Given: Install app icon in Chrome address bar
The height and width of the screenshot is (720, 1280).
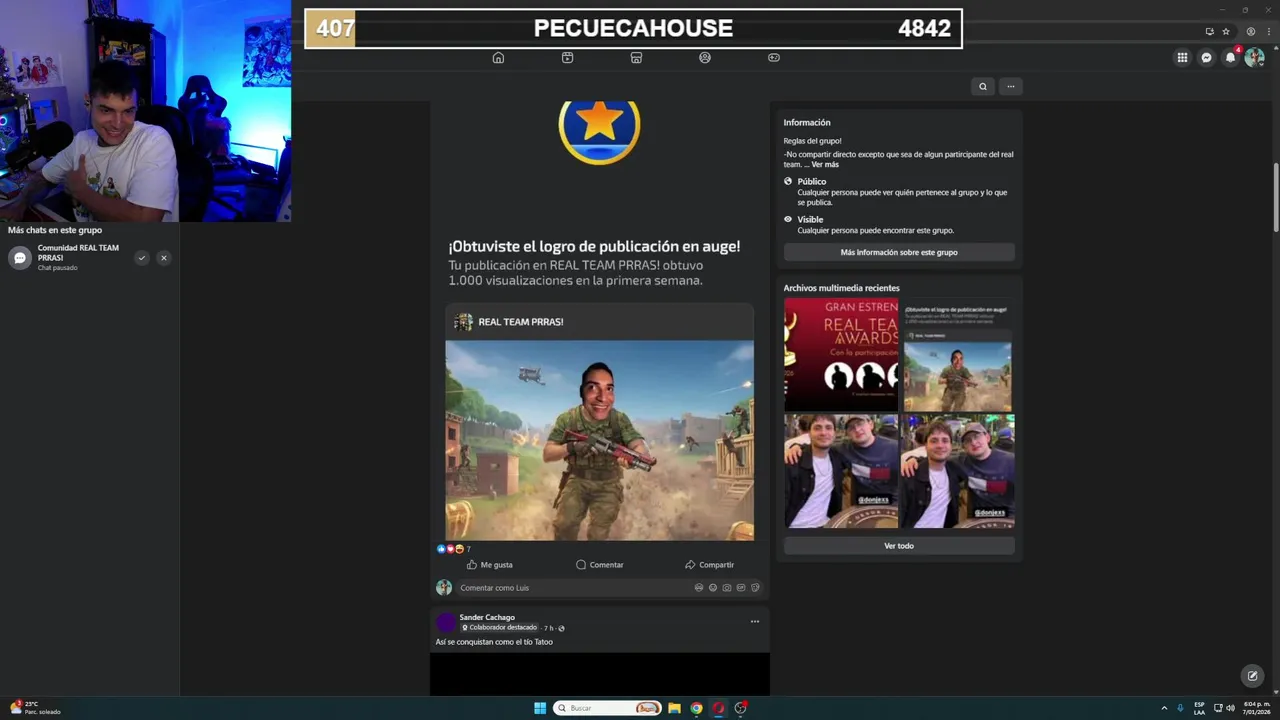Looking at the screenshot, I should pyautogui.click(x=1209, y=31).
